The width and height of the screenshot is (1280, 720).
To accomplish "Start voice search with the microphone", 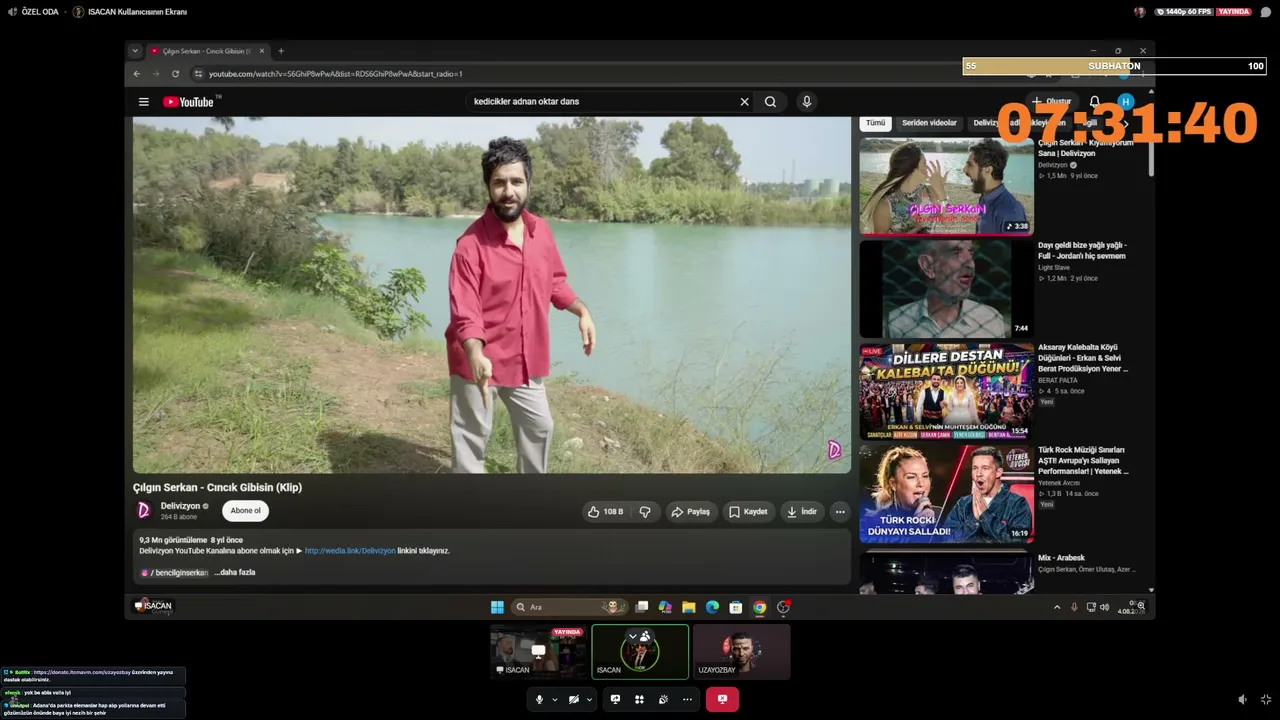I will click(807, 102).
